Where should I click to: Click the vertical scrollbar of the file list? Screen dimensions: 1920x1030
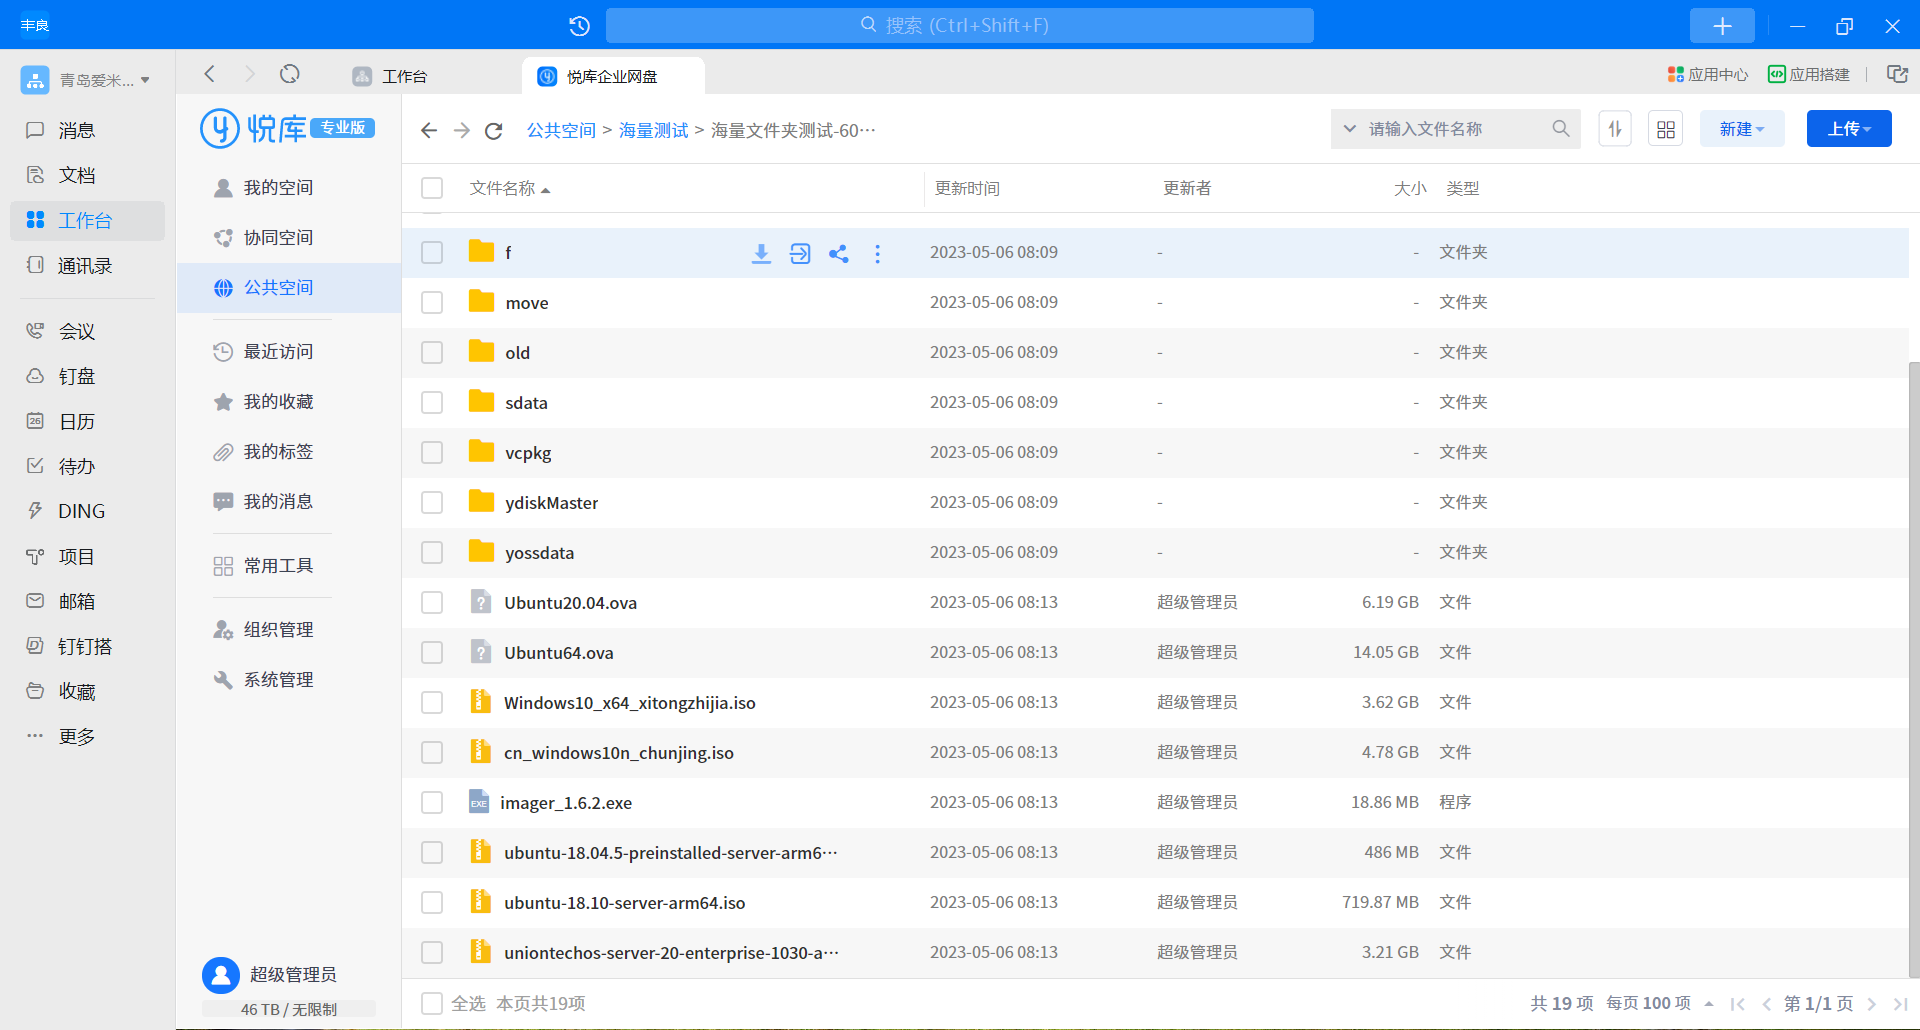point(1913,660)
